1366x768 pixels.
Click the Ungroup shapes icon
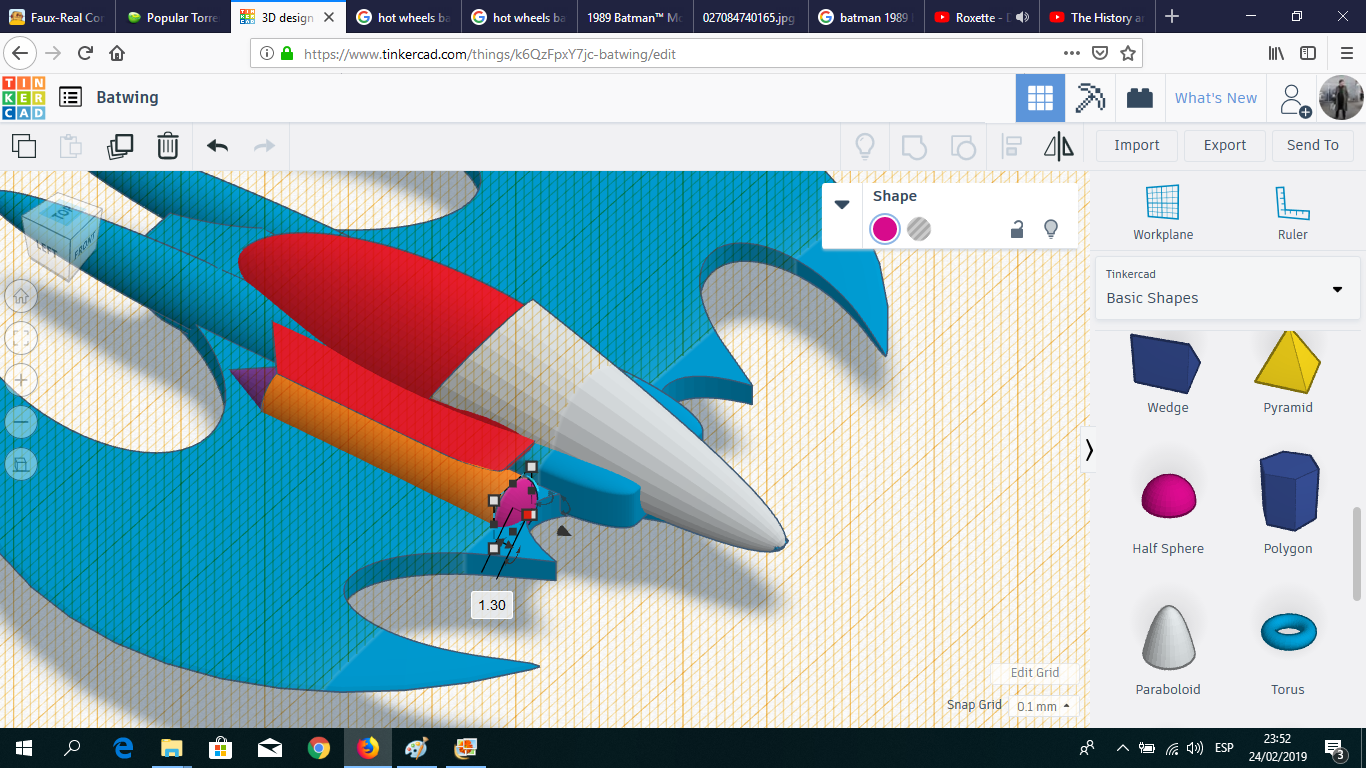pos(963,146)
